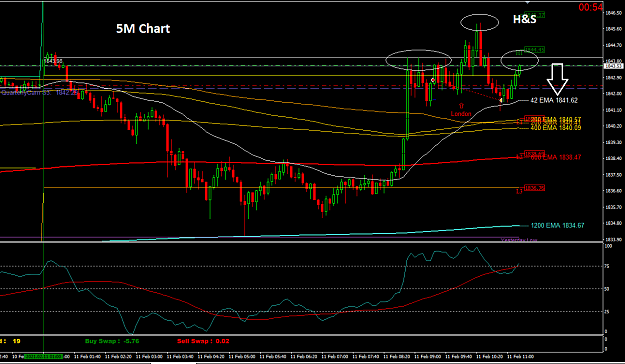Click the 1200 EMA 1834.67 label
This screenshot has height=364, width=625.
tap(557, 226)
